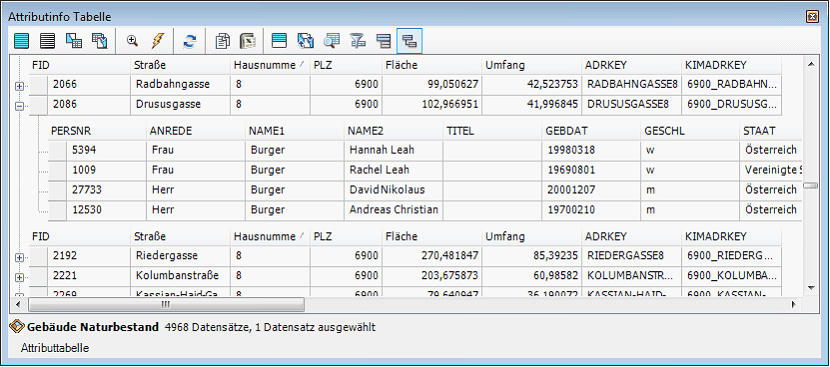Select row header of person 1009
Viewport: 830px width, 367px height.
[x=57, y=171]
